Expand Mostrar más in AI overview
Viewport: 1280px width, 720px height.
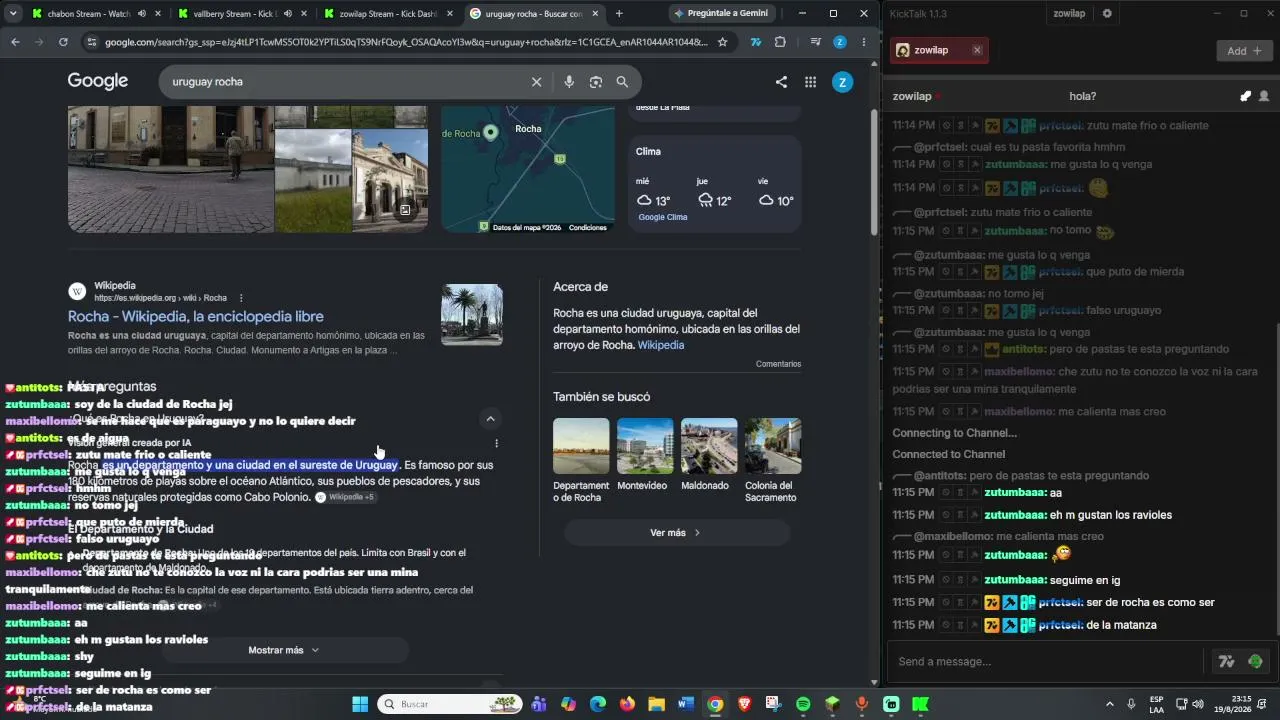point(284,650)
